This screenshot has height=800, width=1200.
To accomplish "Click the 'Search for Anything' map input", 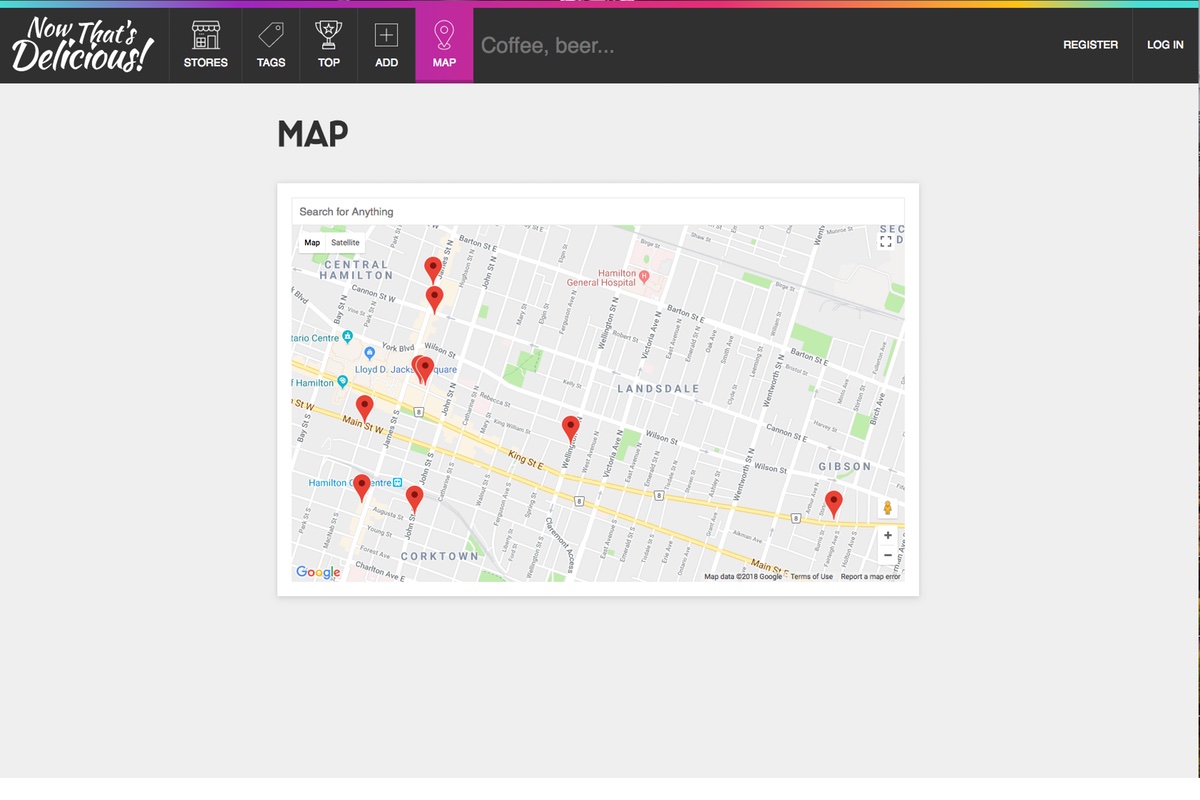I will (x=597, y=212).
